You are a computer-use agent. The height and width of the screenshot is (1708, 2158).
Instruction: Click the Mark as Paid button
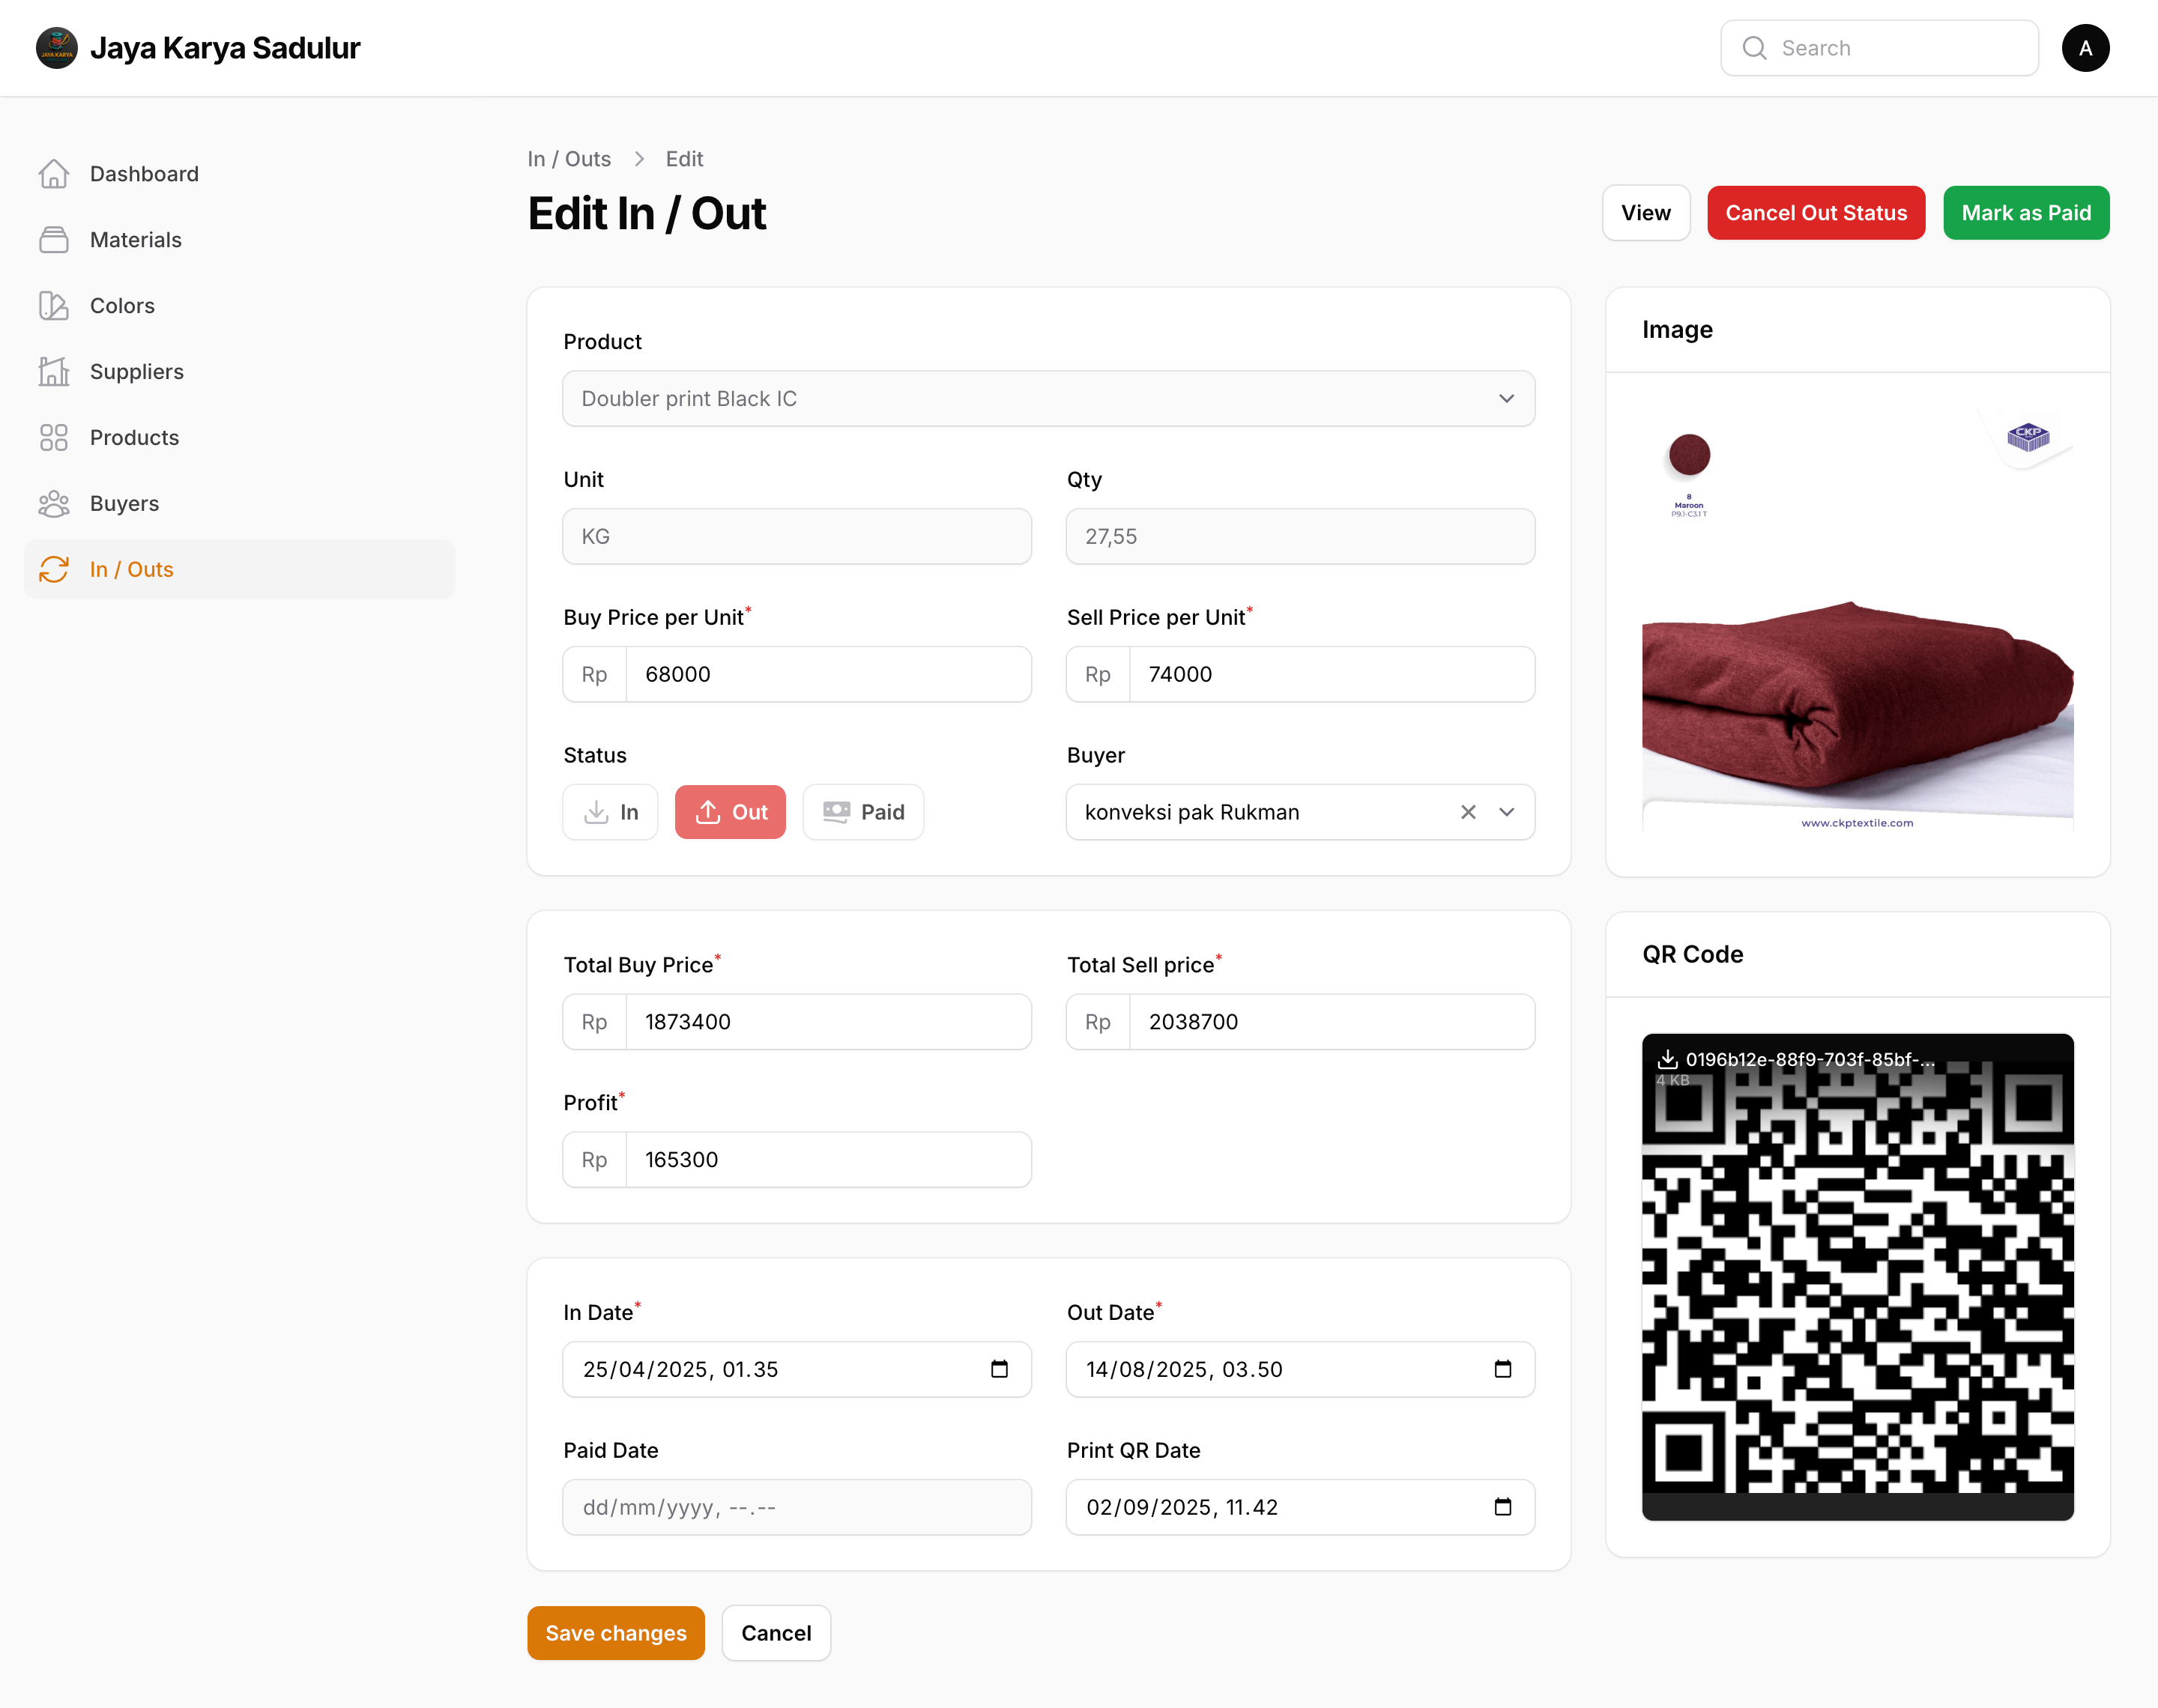[x=2025, y=212]
